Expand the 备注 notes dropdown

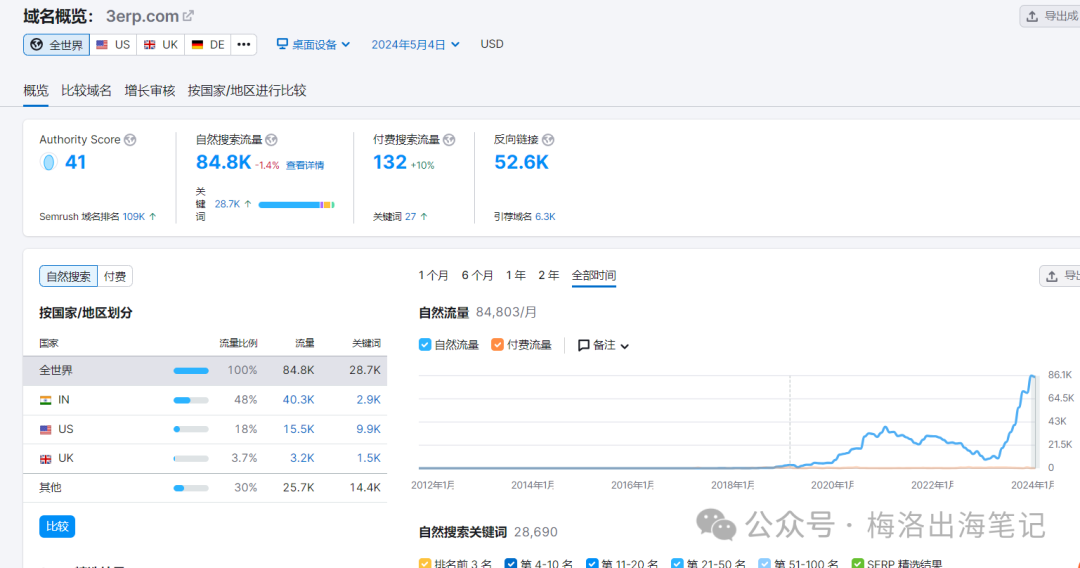coord(604,345)
